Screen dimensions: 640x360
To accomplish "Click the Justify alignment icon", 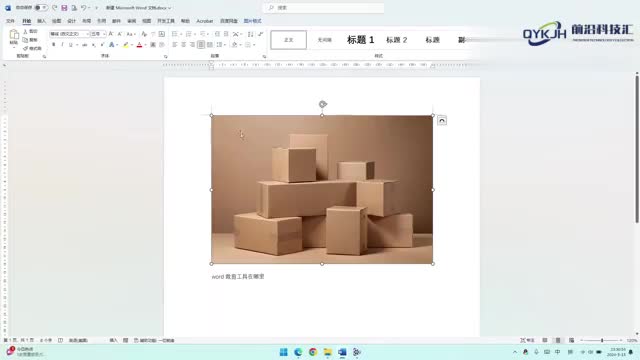I will (201, 44).
